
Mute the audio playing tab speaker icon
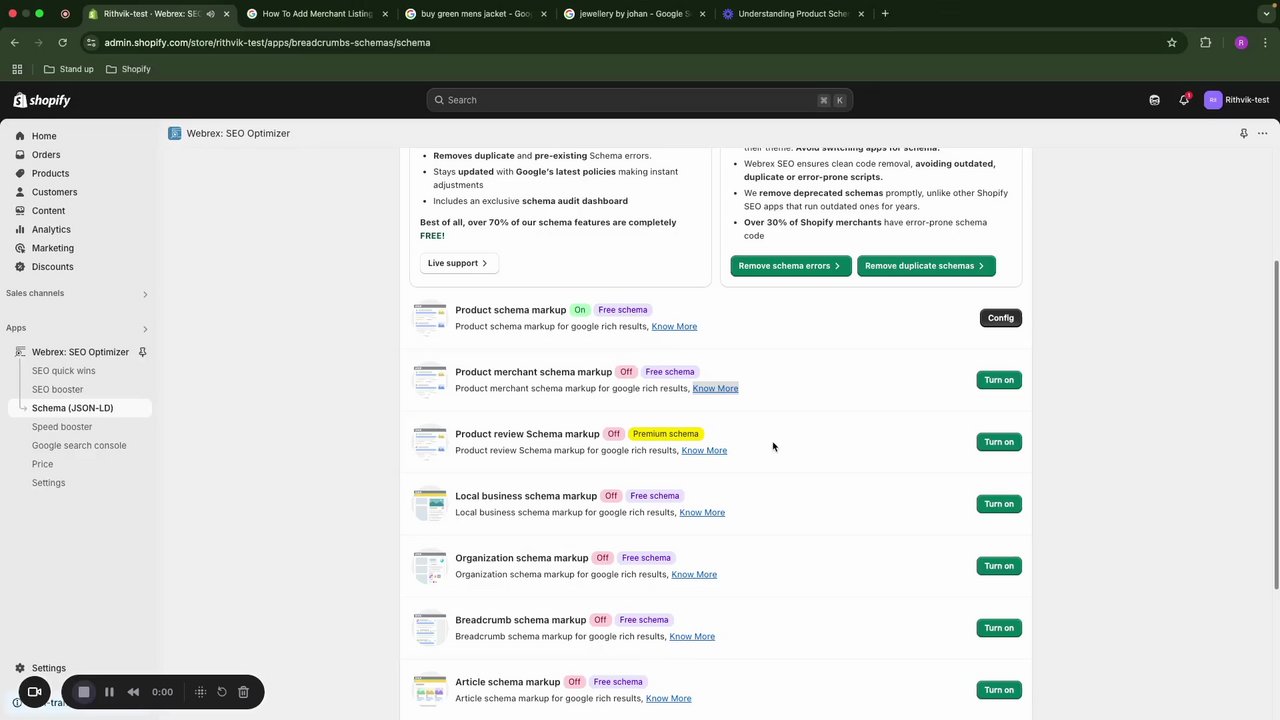(210, 14)
